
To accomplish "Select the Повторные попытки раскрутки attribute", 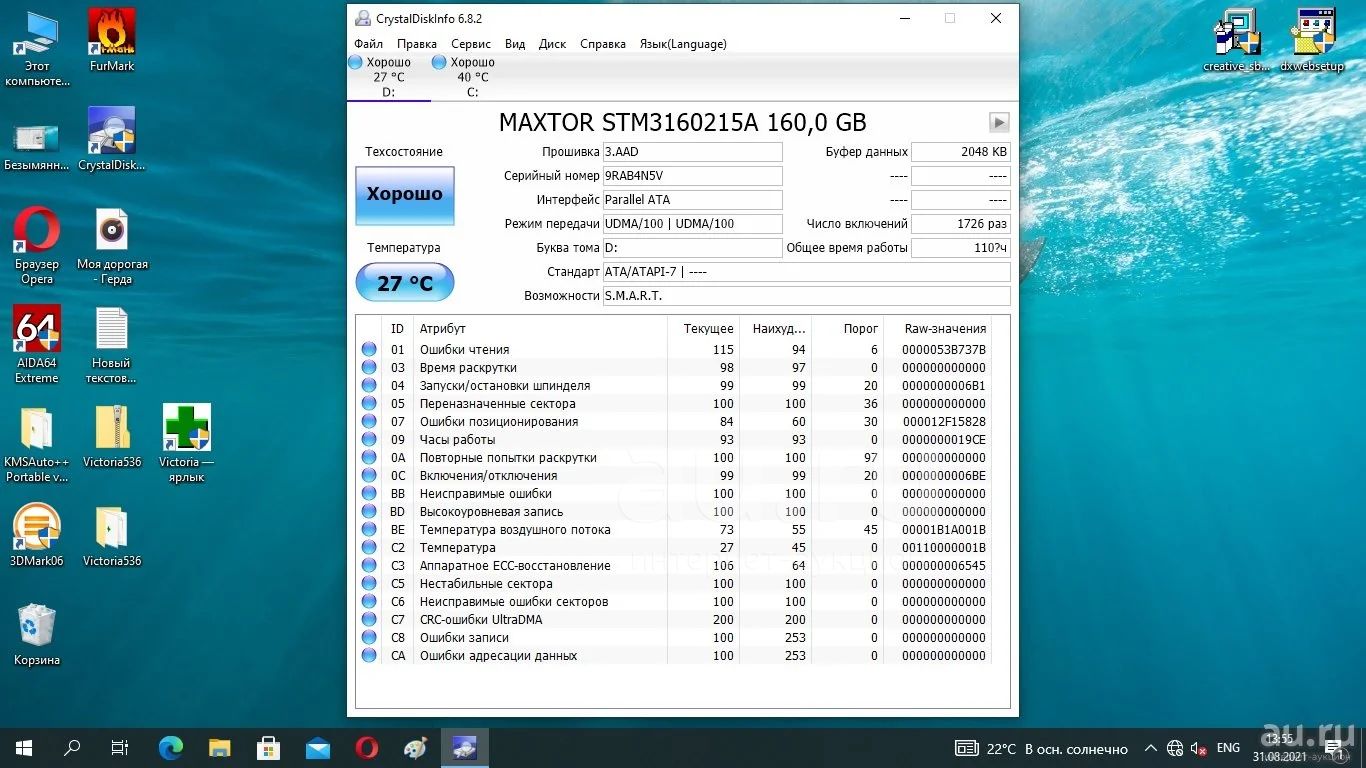I will 508,458.
